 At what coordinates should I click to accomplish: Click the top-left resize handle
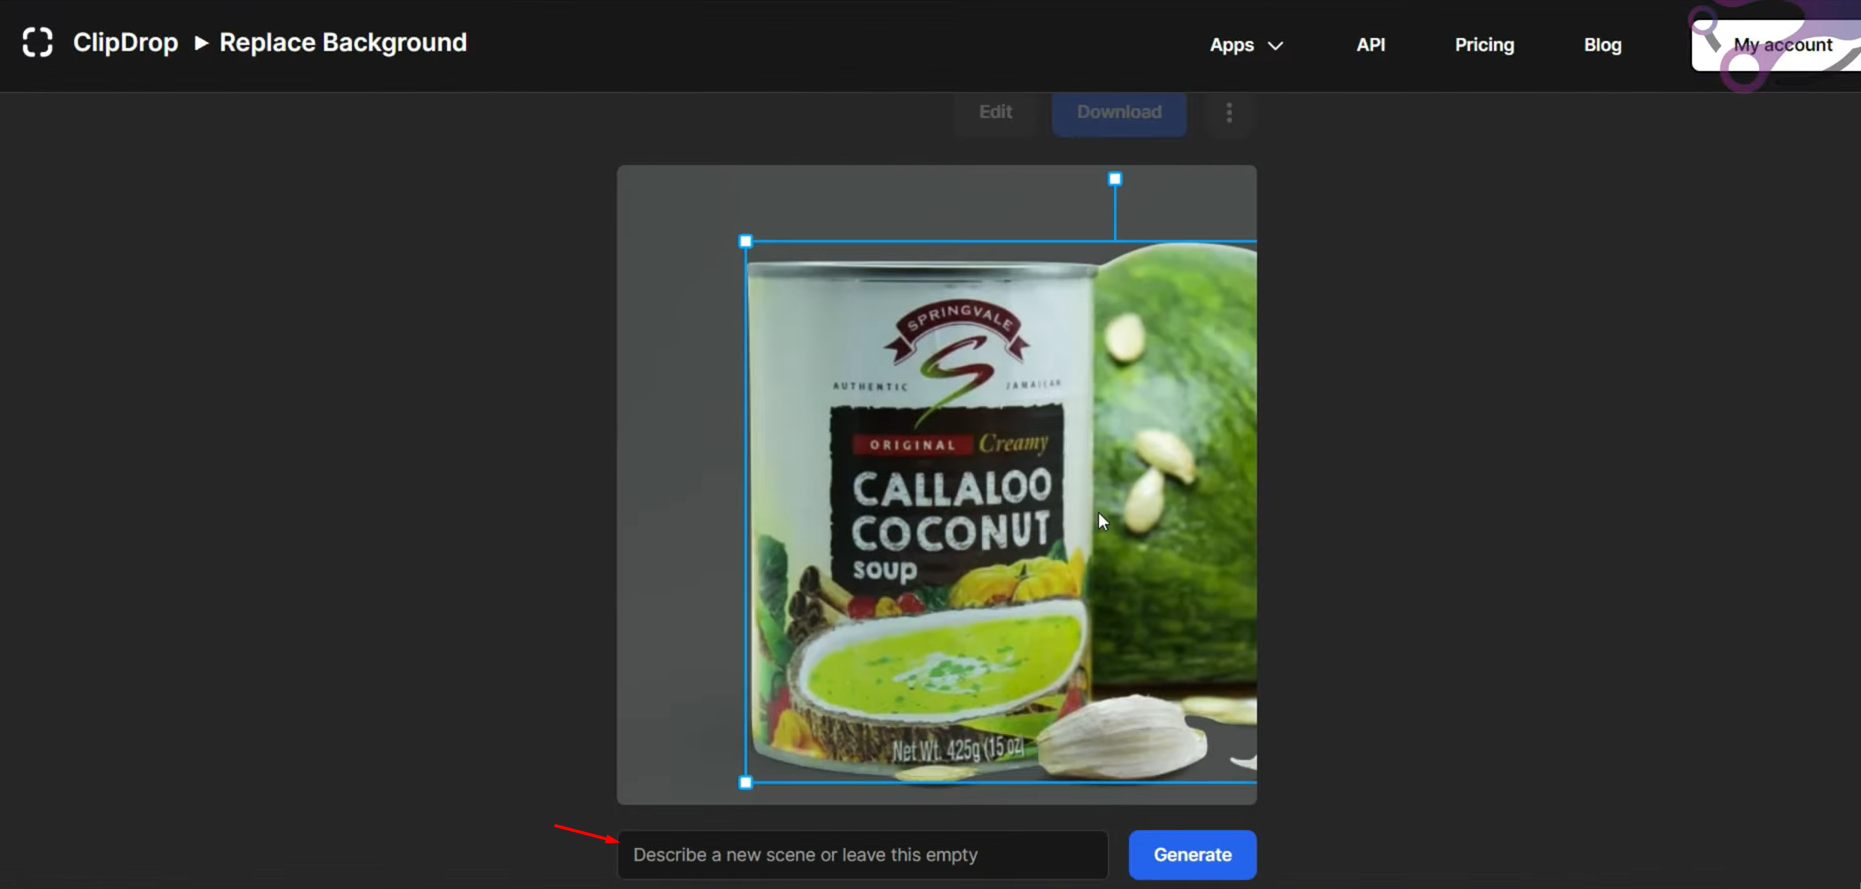coord(745,241)
